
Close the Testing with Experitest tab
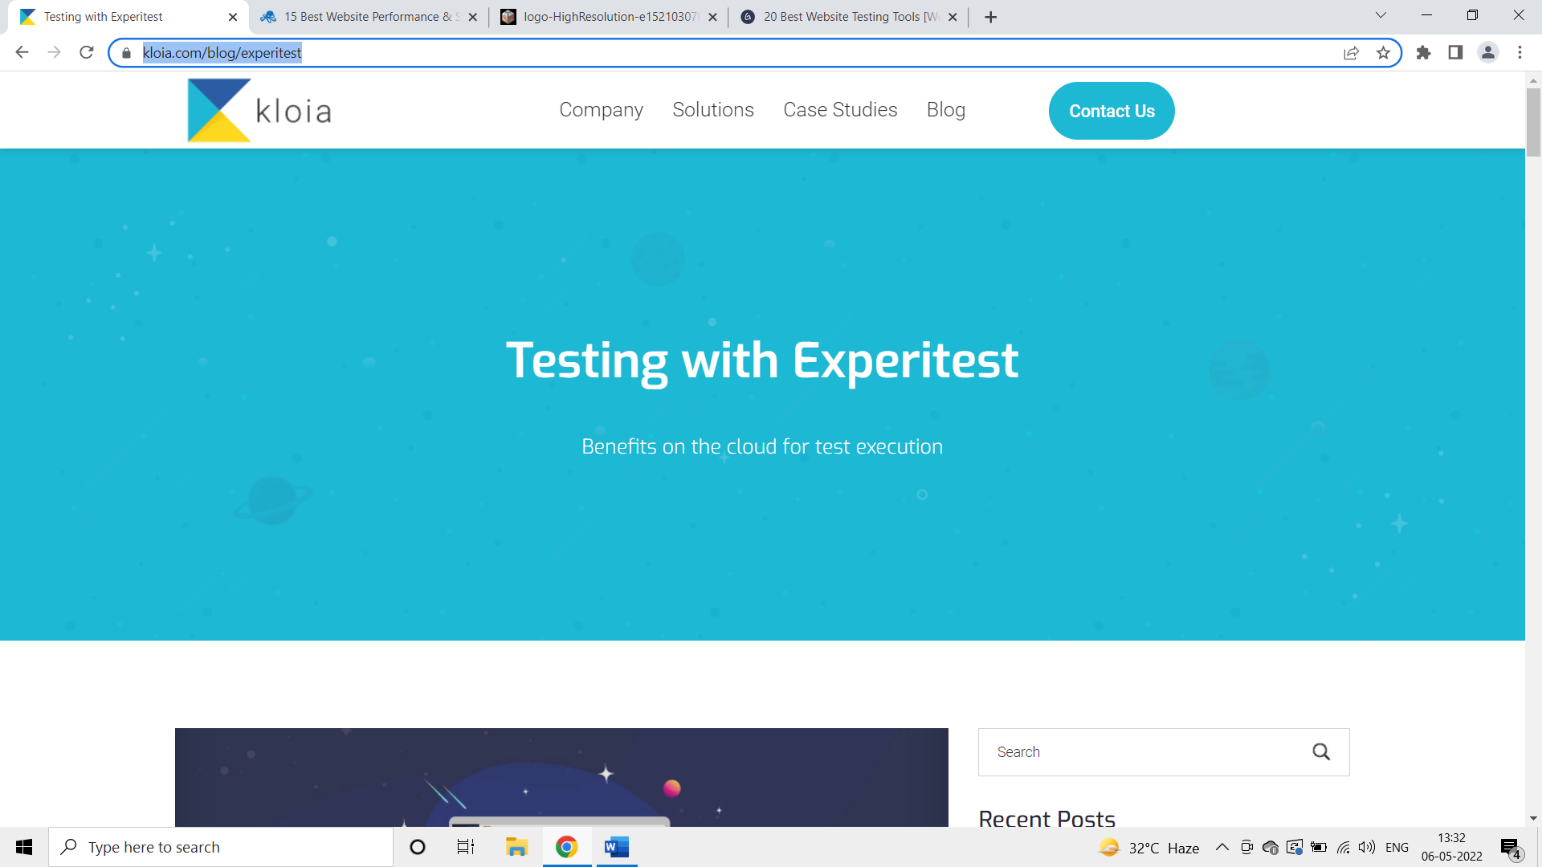pyautogui.click(x=233, y=17)
